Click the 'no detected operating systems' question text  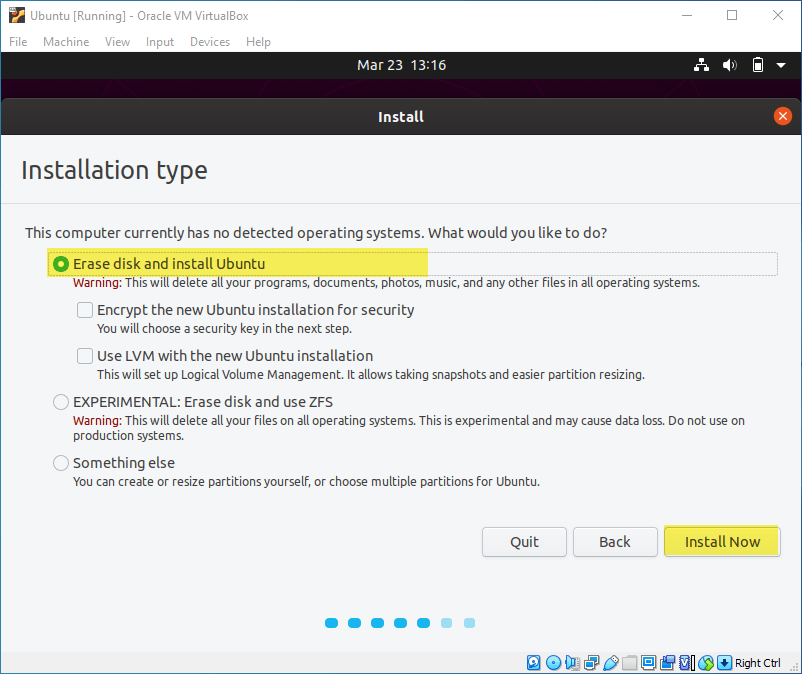coord(316,233)
